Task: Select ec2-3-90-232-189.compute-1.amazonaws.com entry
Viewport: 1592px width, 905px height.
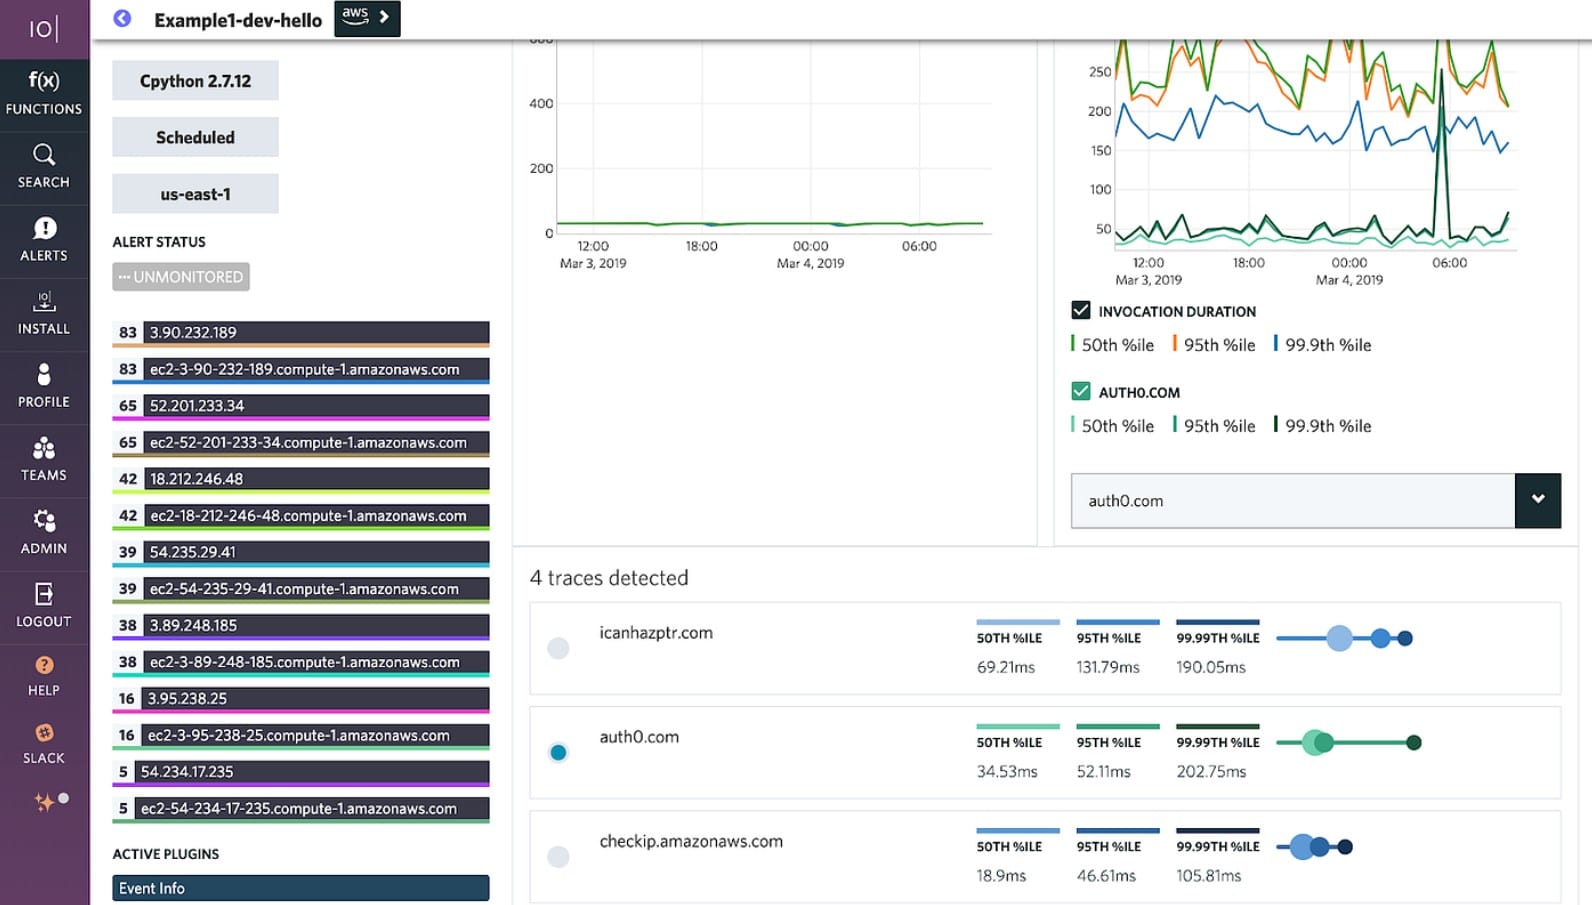Action: pyautogui.click(x=301, y=370)
